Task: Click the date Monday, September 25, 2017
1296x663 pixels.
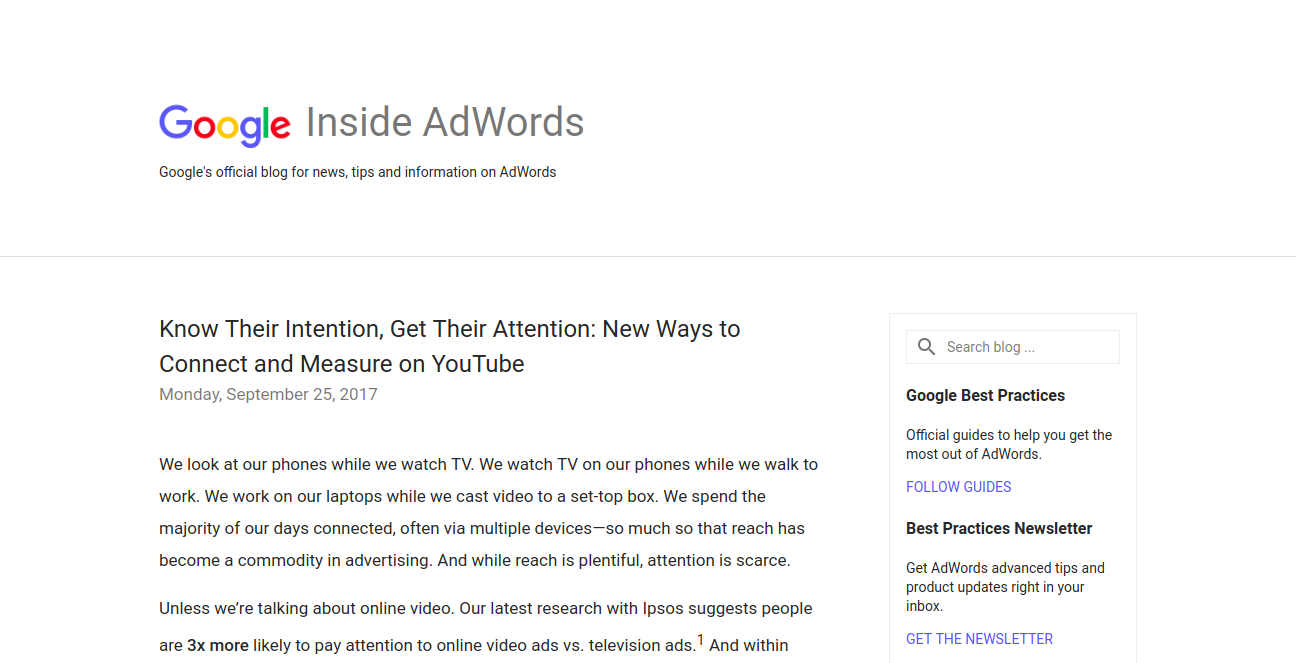Action: tap(268, 394)
